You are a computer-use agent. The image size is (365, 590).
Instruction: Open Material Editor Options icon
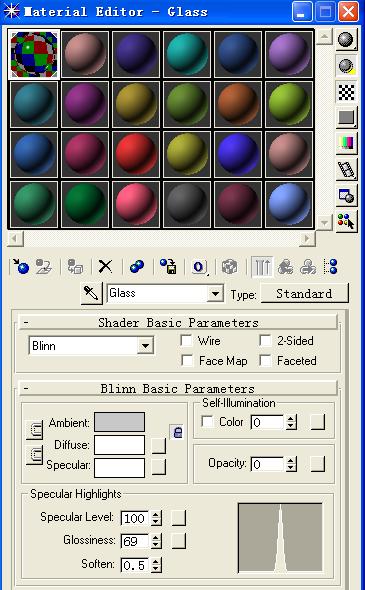tap(346, 196)
